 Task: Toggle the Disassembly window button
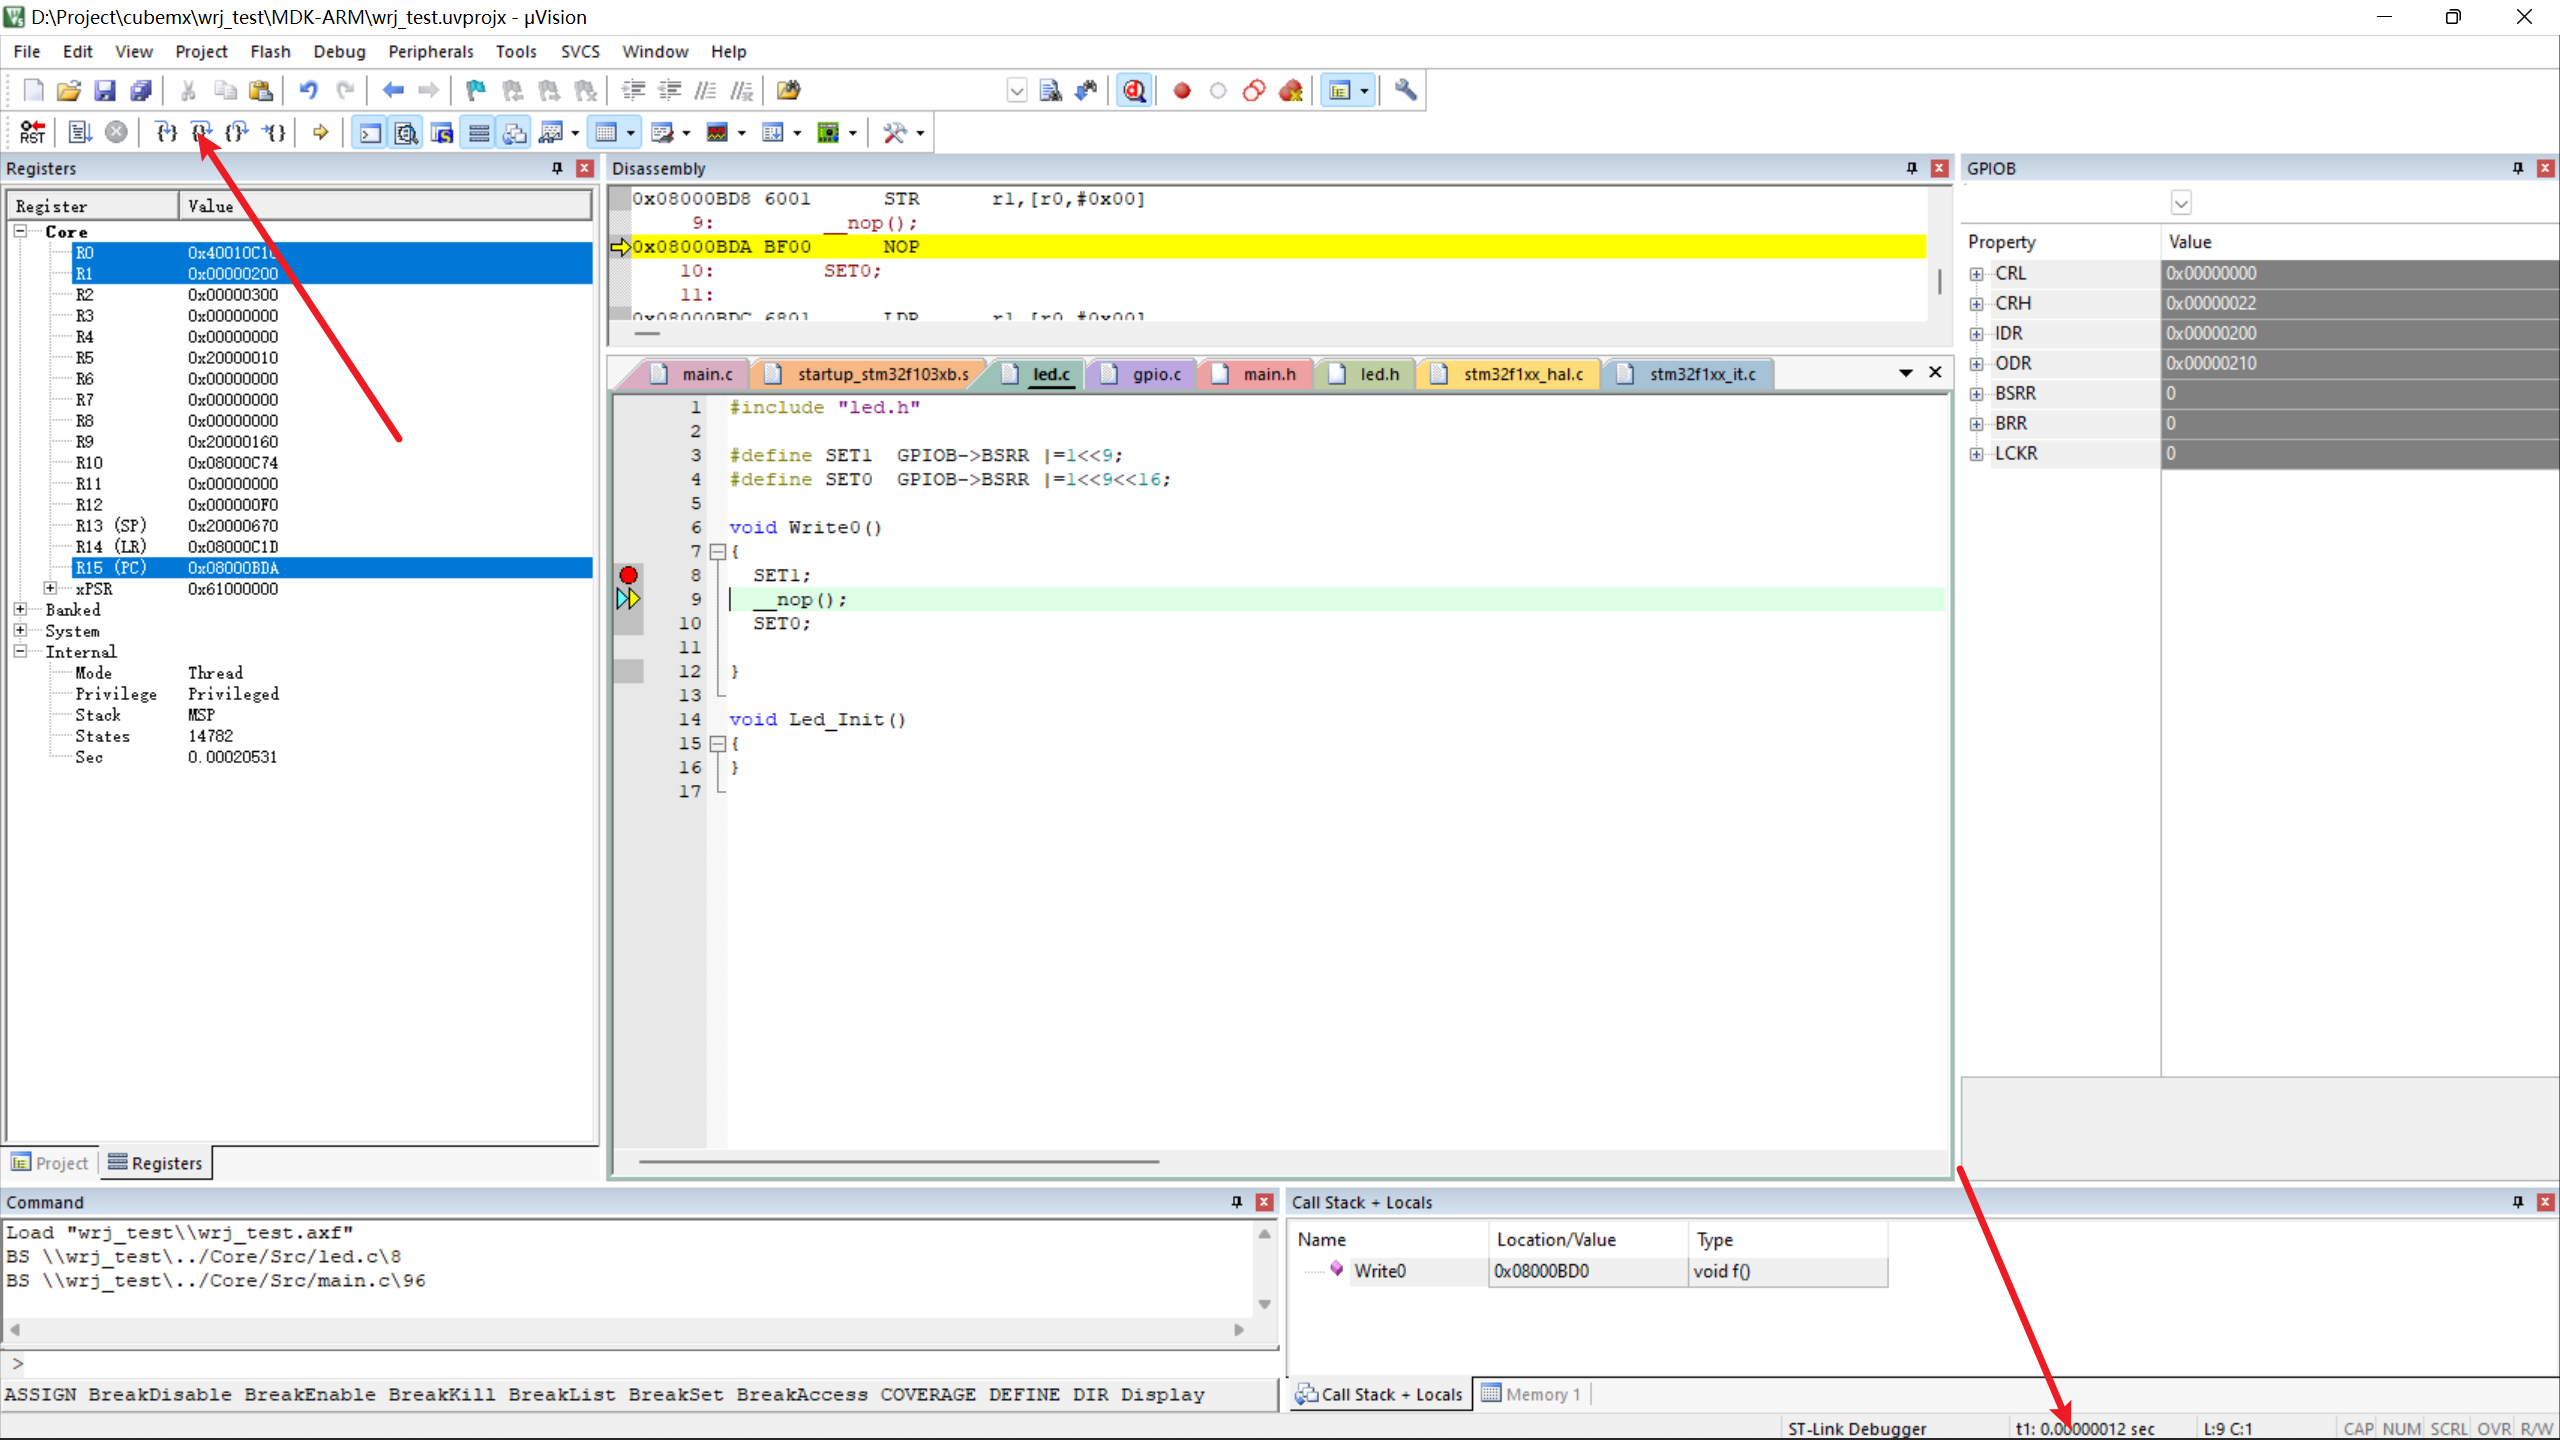point(406,132)
